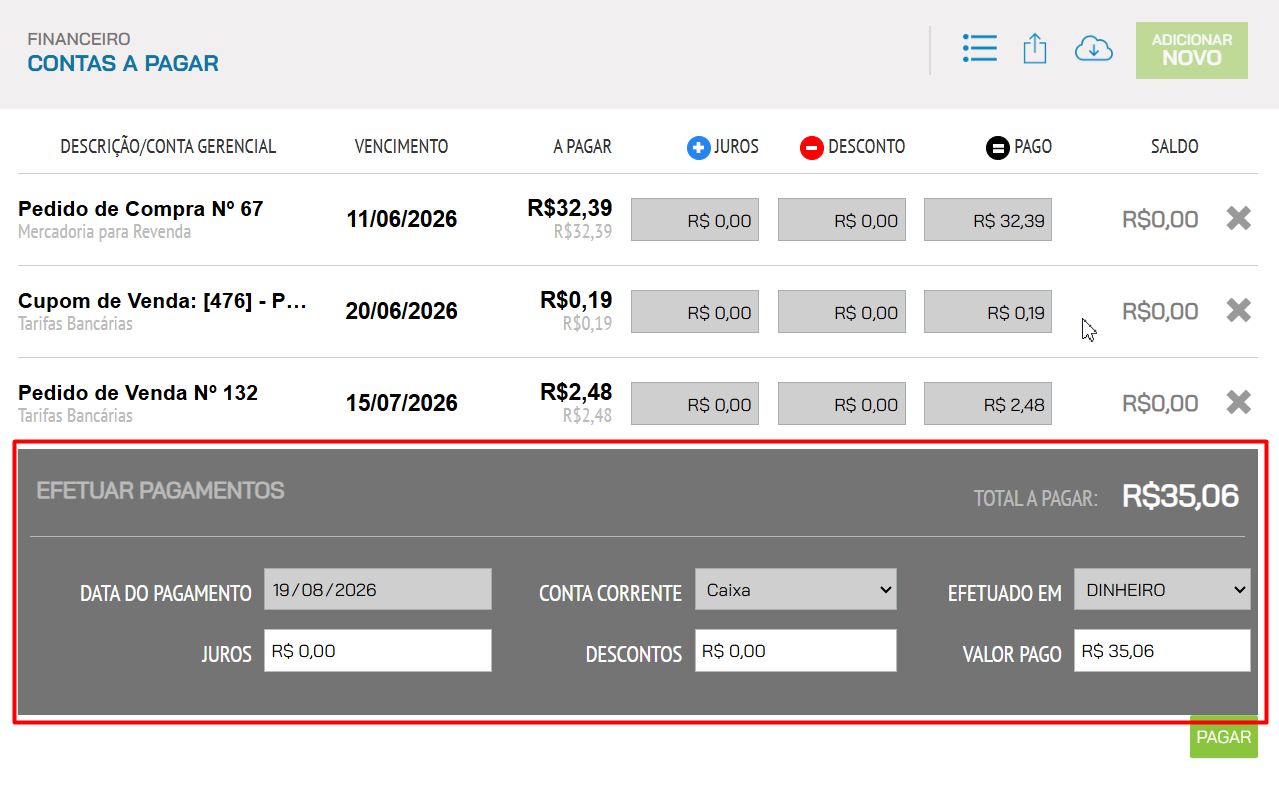Click Juros field for Cupom de Venda row

point(695,312)
